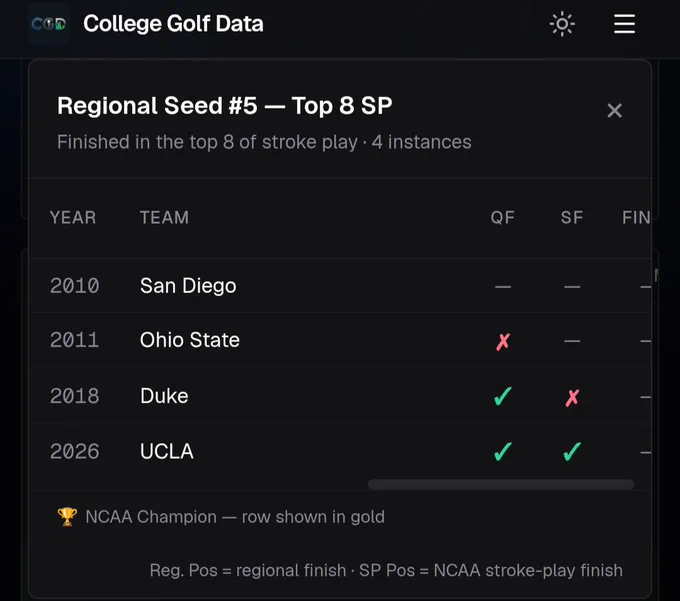Open the hamburger navigation menu

(x=624, y=24)
